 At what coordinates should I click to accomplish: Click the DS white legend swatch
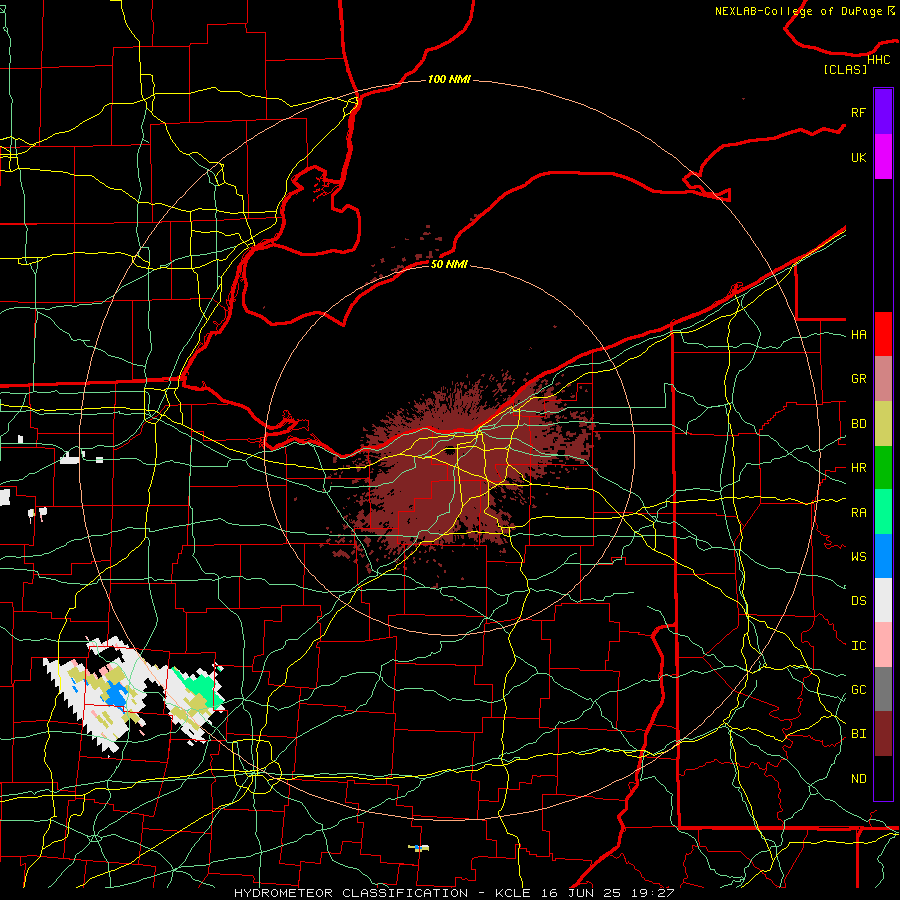[883, 600]
